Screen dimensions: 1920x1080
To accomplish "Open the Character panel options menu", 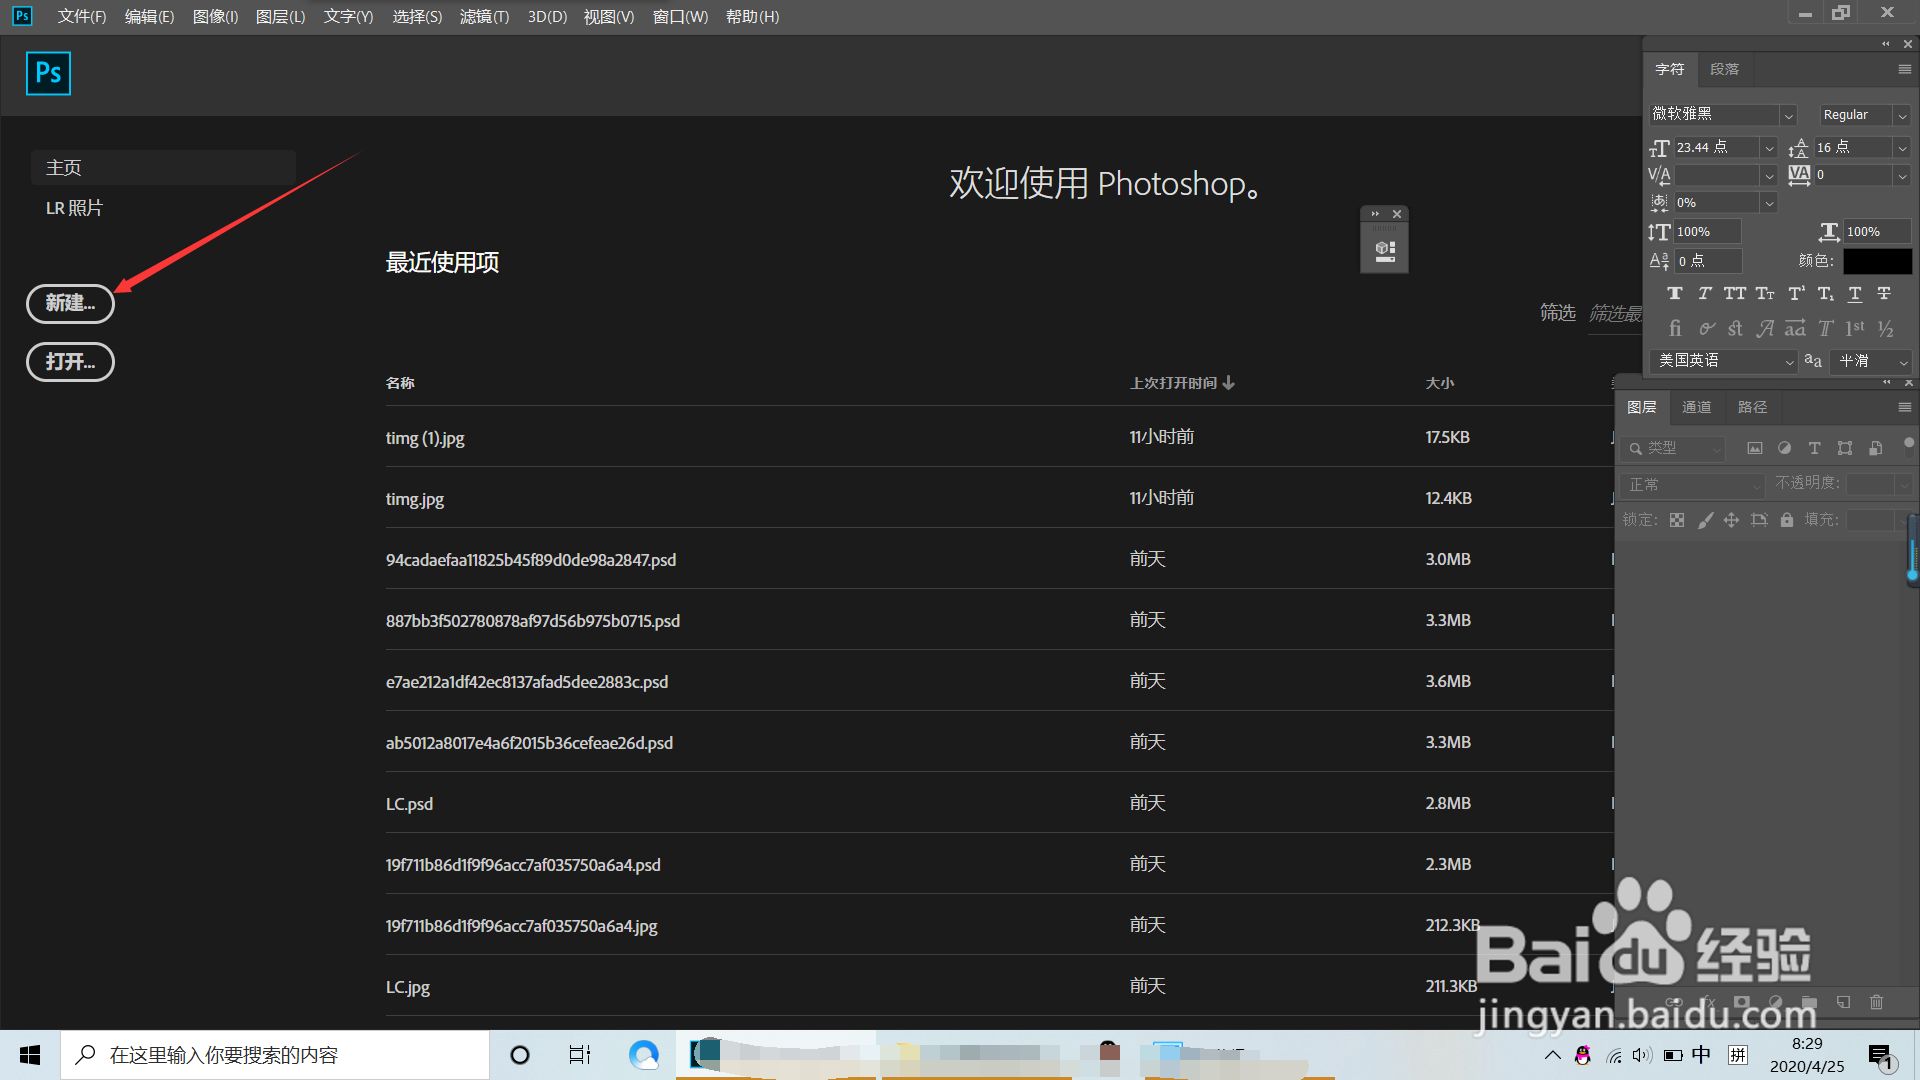I will [x=1904, y=69].
